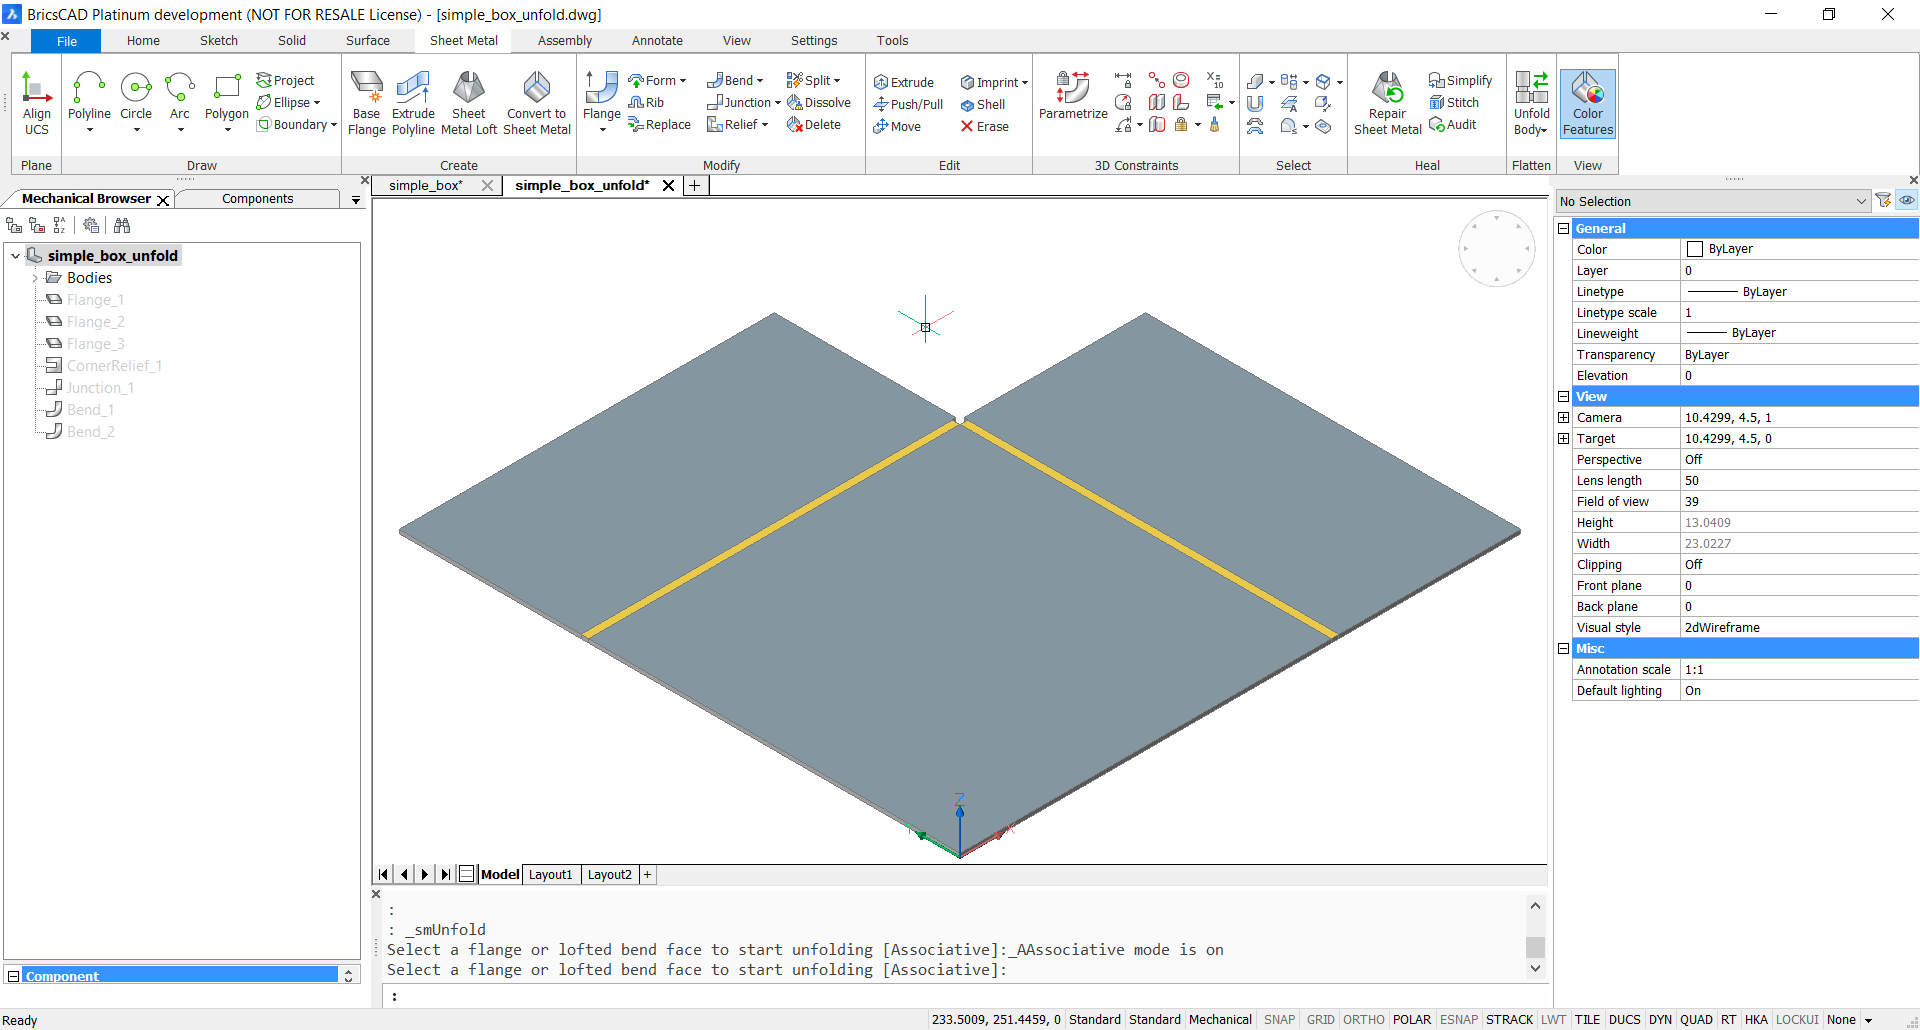Toggle Color Features view
The width and height of the screenshot is (1920, 1030).
pos(1587,103)
